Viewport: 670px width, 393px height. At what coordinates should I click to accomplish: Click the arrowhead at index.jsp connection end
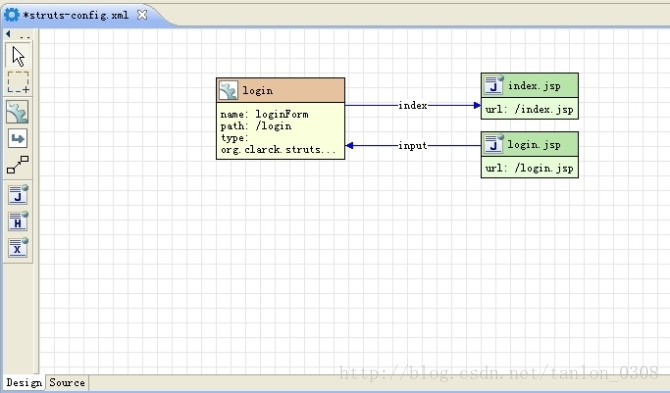point(477,105)
